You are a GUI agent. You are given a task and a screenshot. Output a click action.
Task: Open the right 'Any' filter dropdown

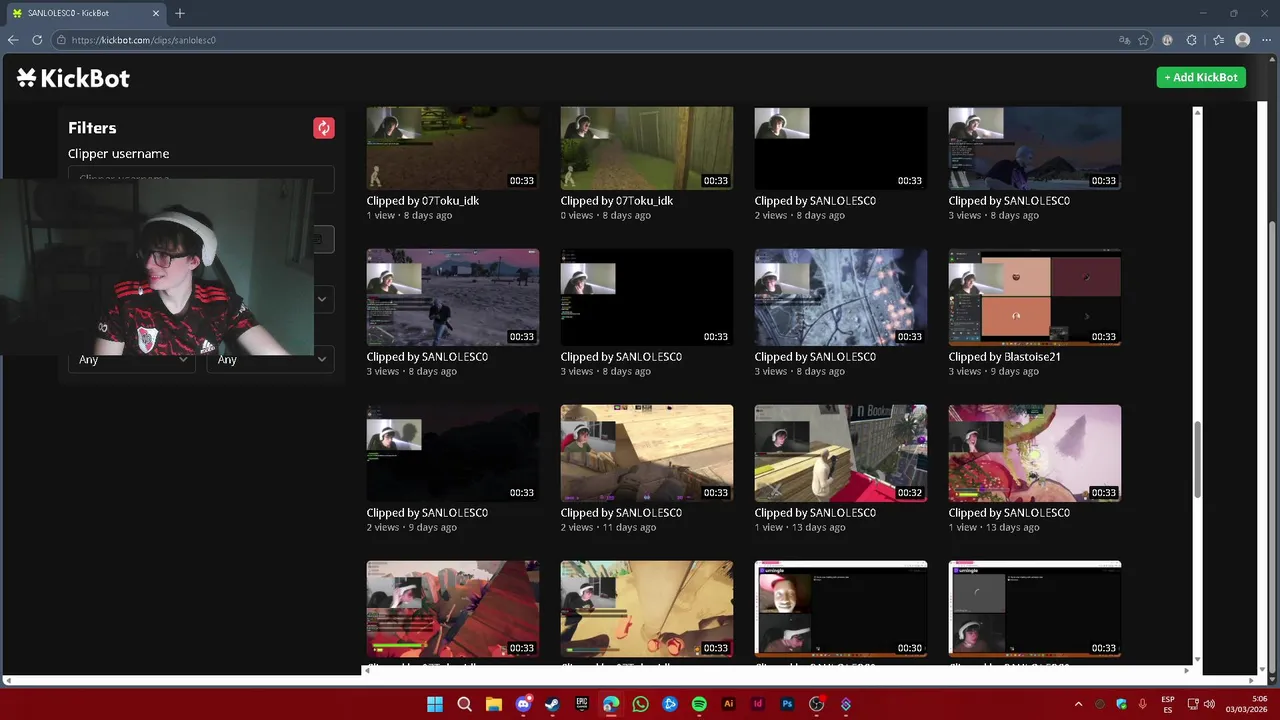point(270,359)
